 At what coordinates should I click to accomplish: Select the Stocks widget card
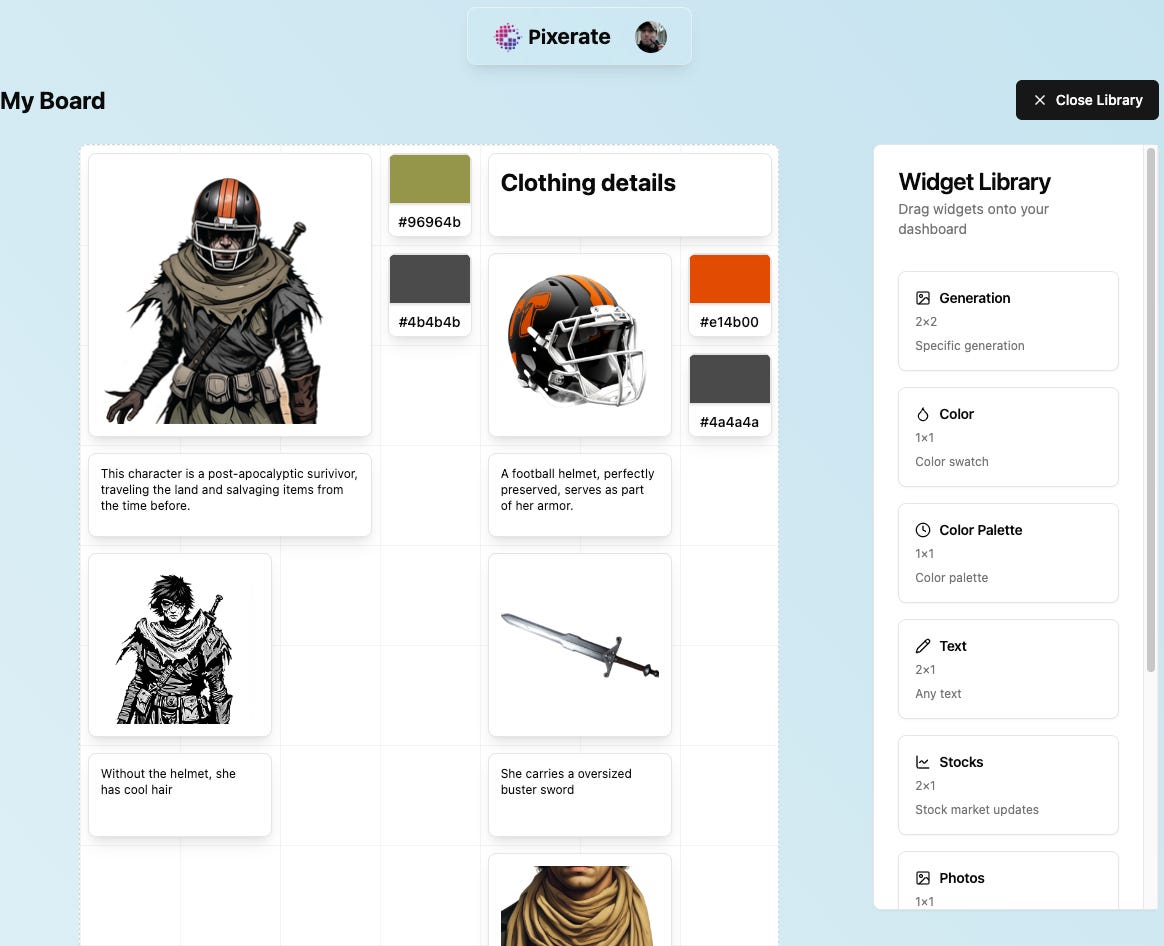[x=1008, y=785]
